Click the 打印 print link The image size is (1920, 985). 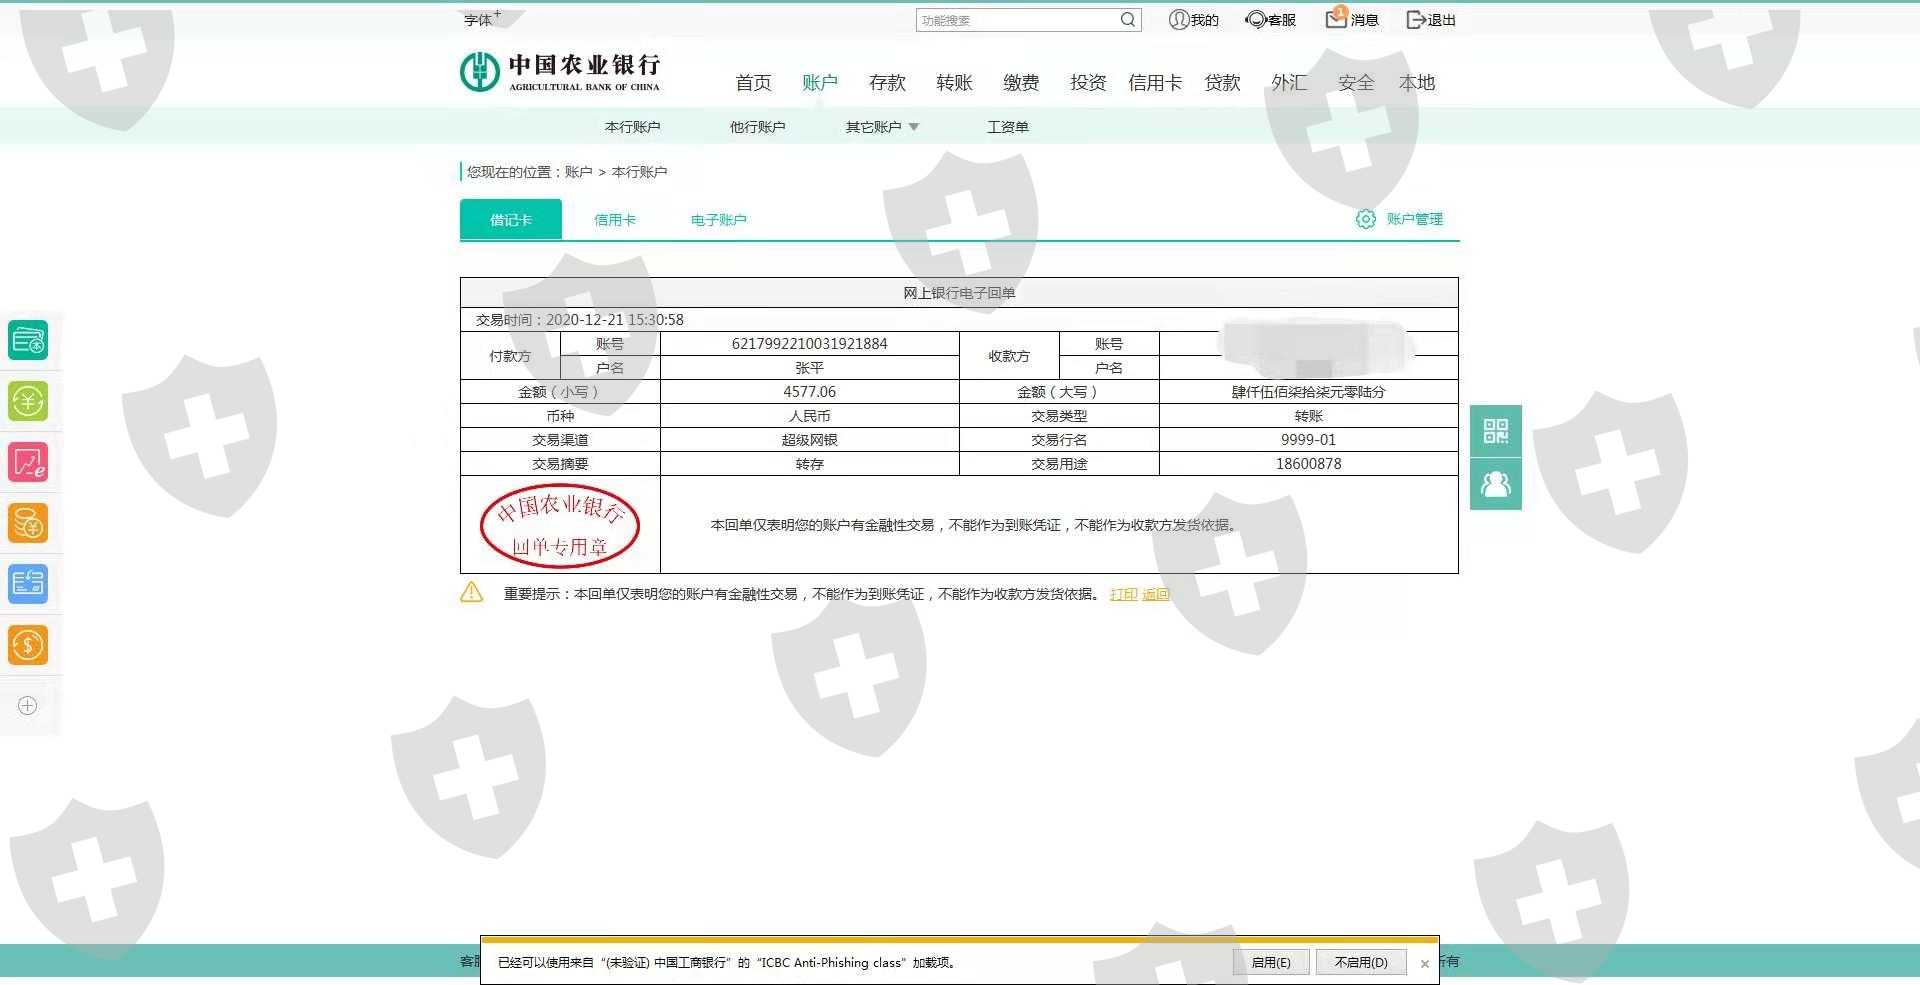[1124, 594]
